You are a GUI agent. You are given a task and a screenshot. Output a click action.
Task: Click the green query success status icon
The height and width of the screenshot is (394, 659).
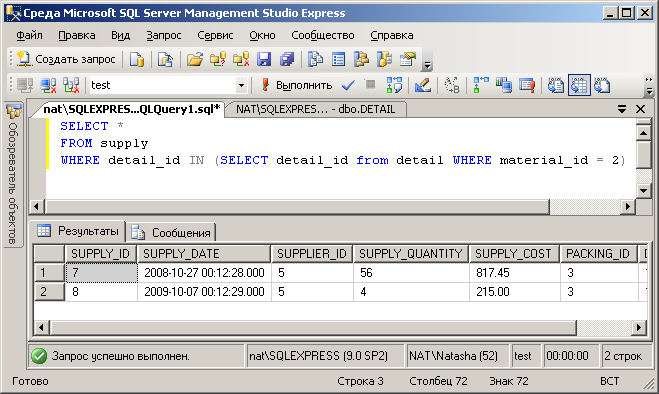click(39, 356)
